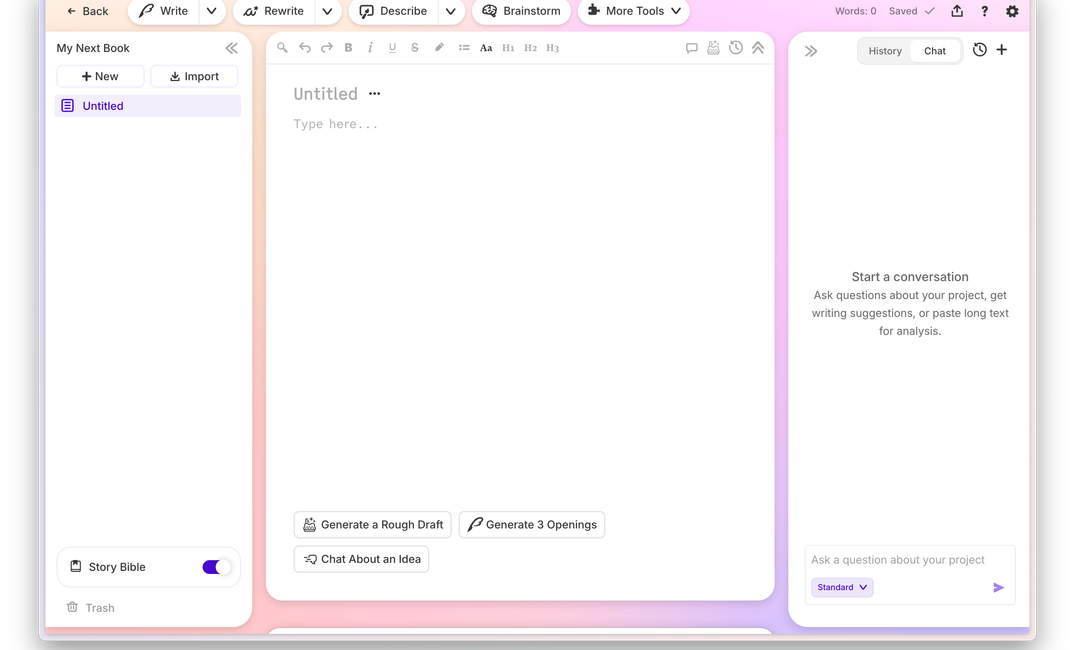Click Generate a Rough Draft
Image resolution: width=1075 pixels, height=650 pixels.
pyautogui.click(x=372, y=524)
